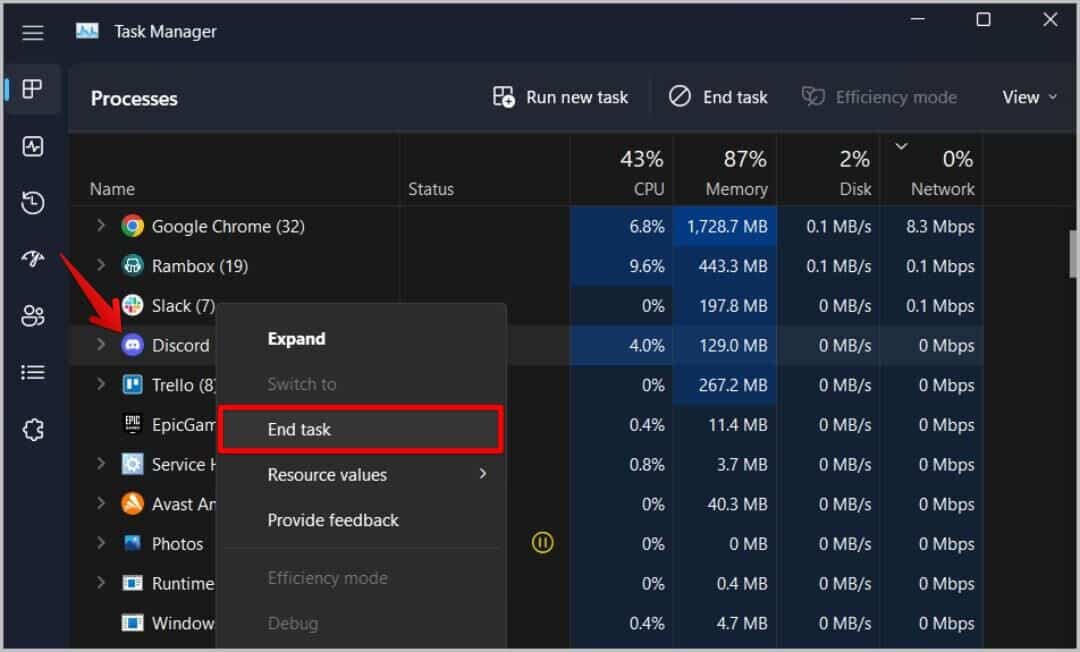Click the Discord process icon

click(x=132, y=345)
